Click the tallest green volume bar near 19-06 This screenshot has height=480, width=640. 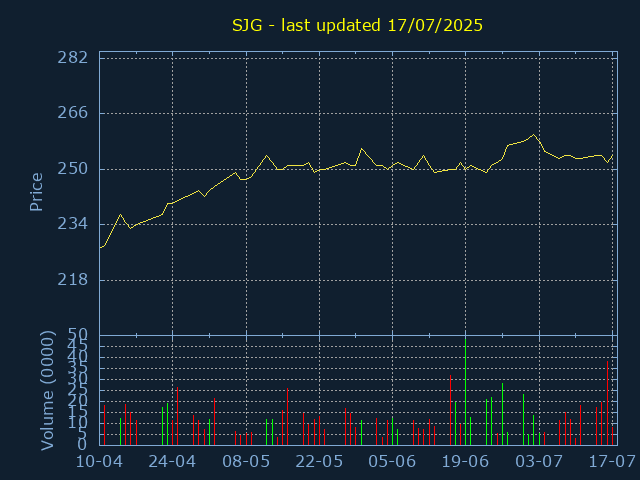point(465,391)
